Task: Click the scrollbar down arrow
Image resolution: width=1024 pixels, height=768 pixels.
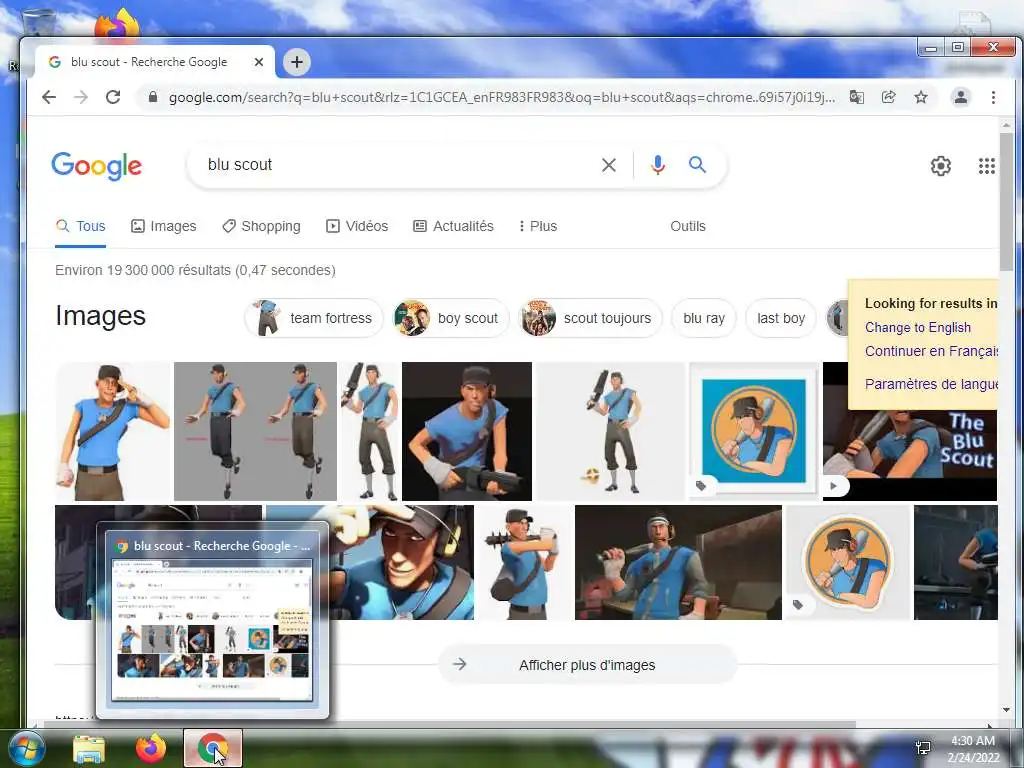Action: tap(1006, 710)
